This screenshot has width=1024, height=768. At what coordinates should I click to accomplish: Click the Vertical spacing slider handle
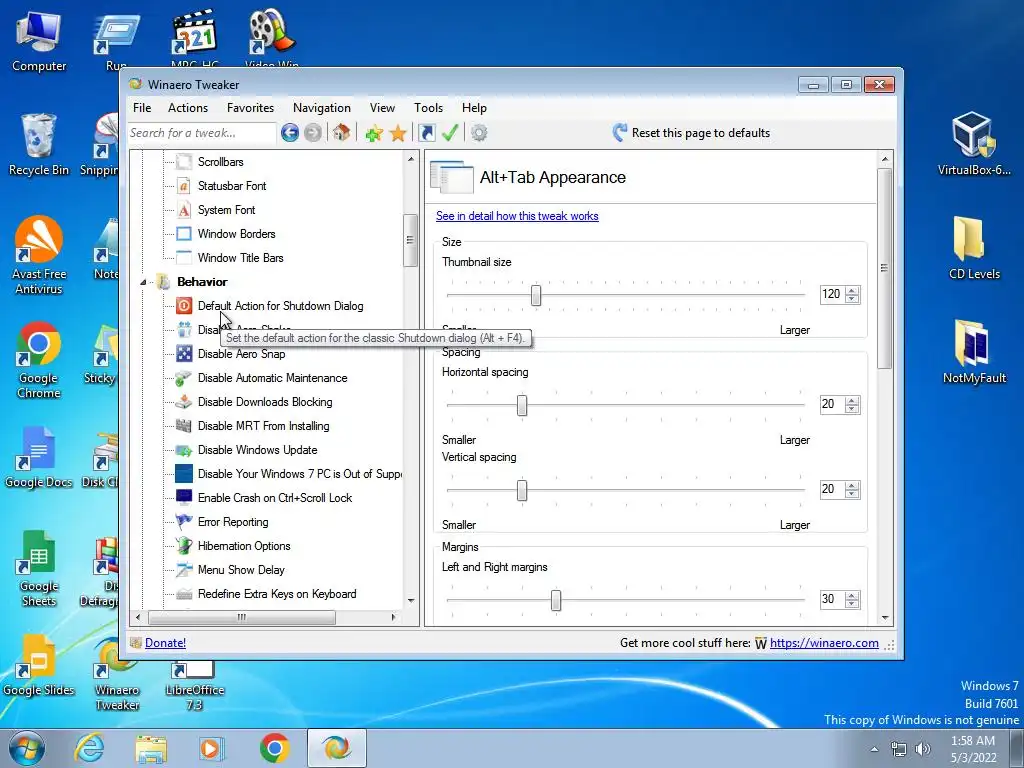(x=522, y=490)
